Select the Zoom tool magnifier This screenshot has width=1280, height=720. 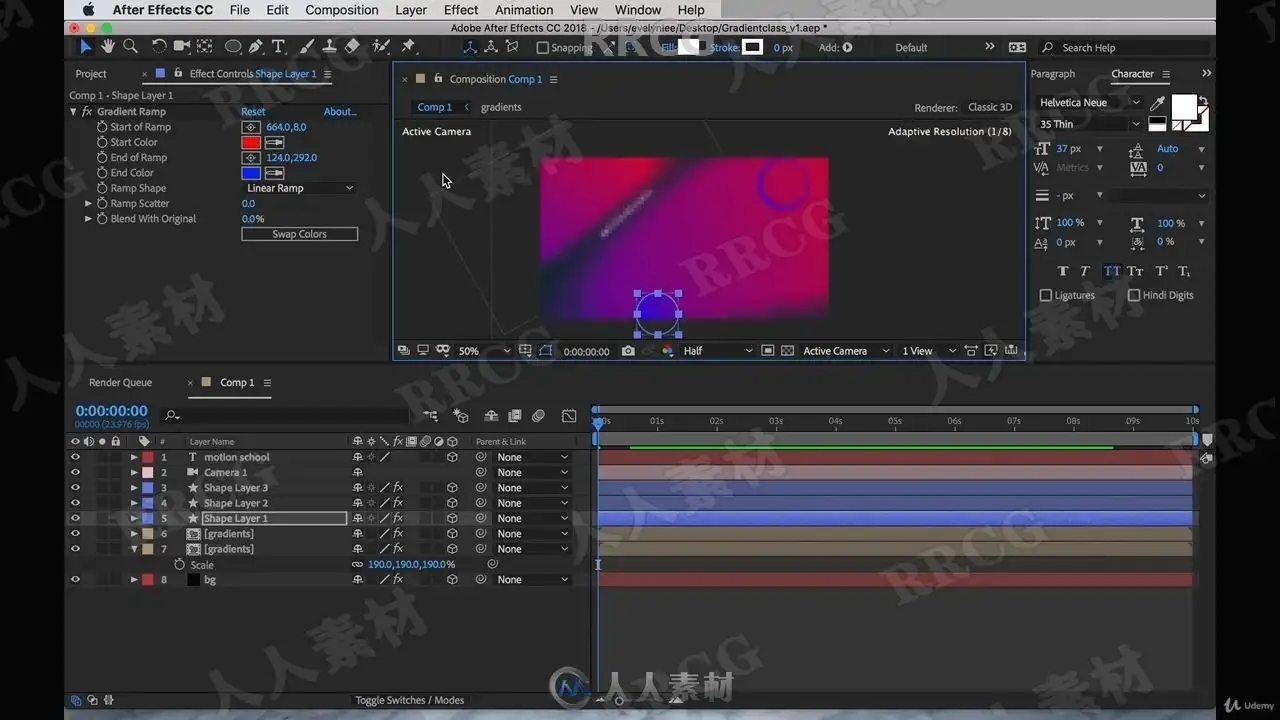point(130,46)
